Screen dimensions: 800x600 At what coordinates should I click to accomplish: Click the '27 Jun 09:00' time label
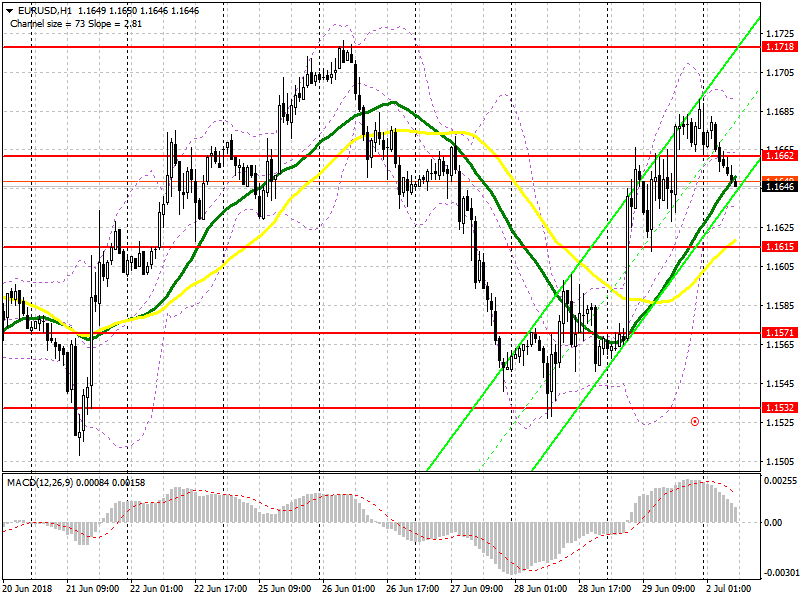[x=477, y=588]
